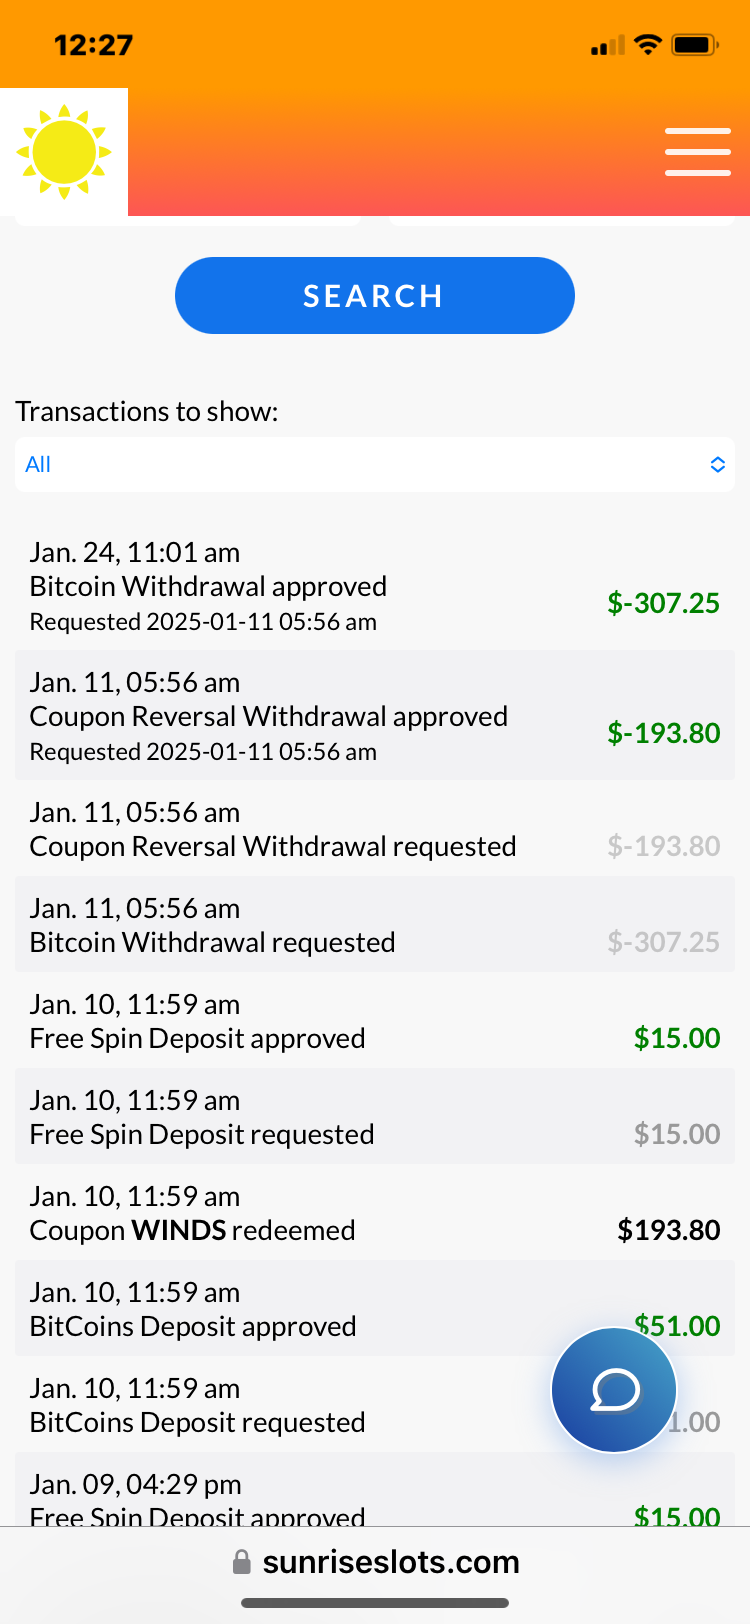Image resolution: width=750 pixels, height=1624 pixels.
Task: Open the live chat bubble
Action: [614, 1389]
